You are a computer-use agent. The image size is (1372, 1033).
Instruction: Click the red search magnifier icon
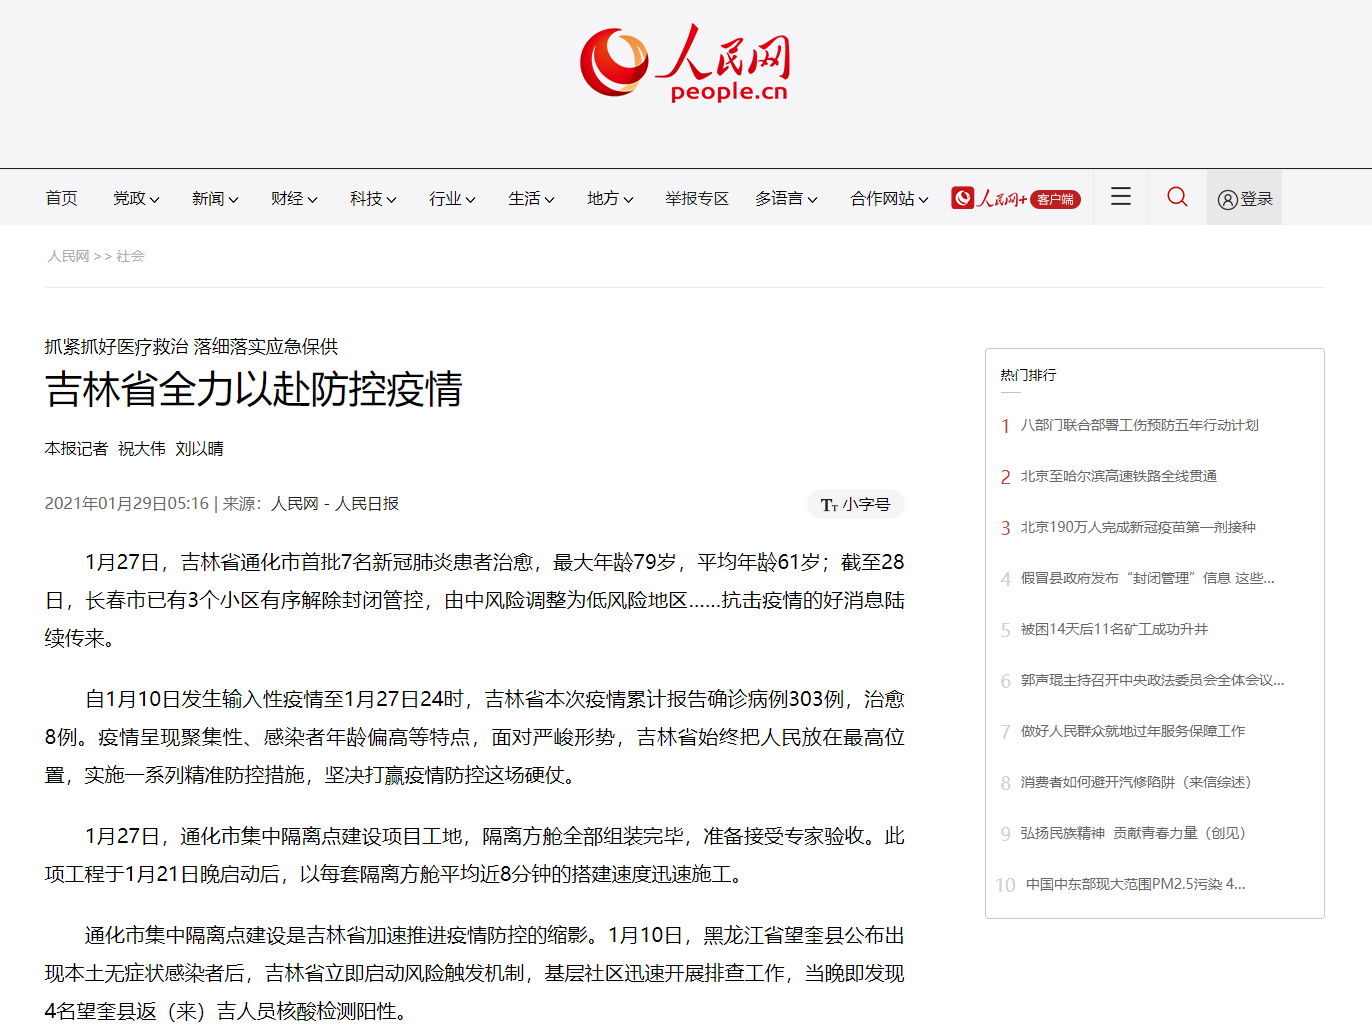[x=1178, y=197]
